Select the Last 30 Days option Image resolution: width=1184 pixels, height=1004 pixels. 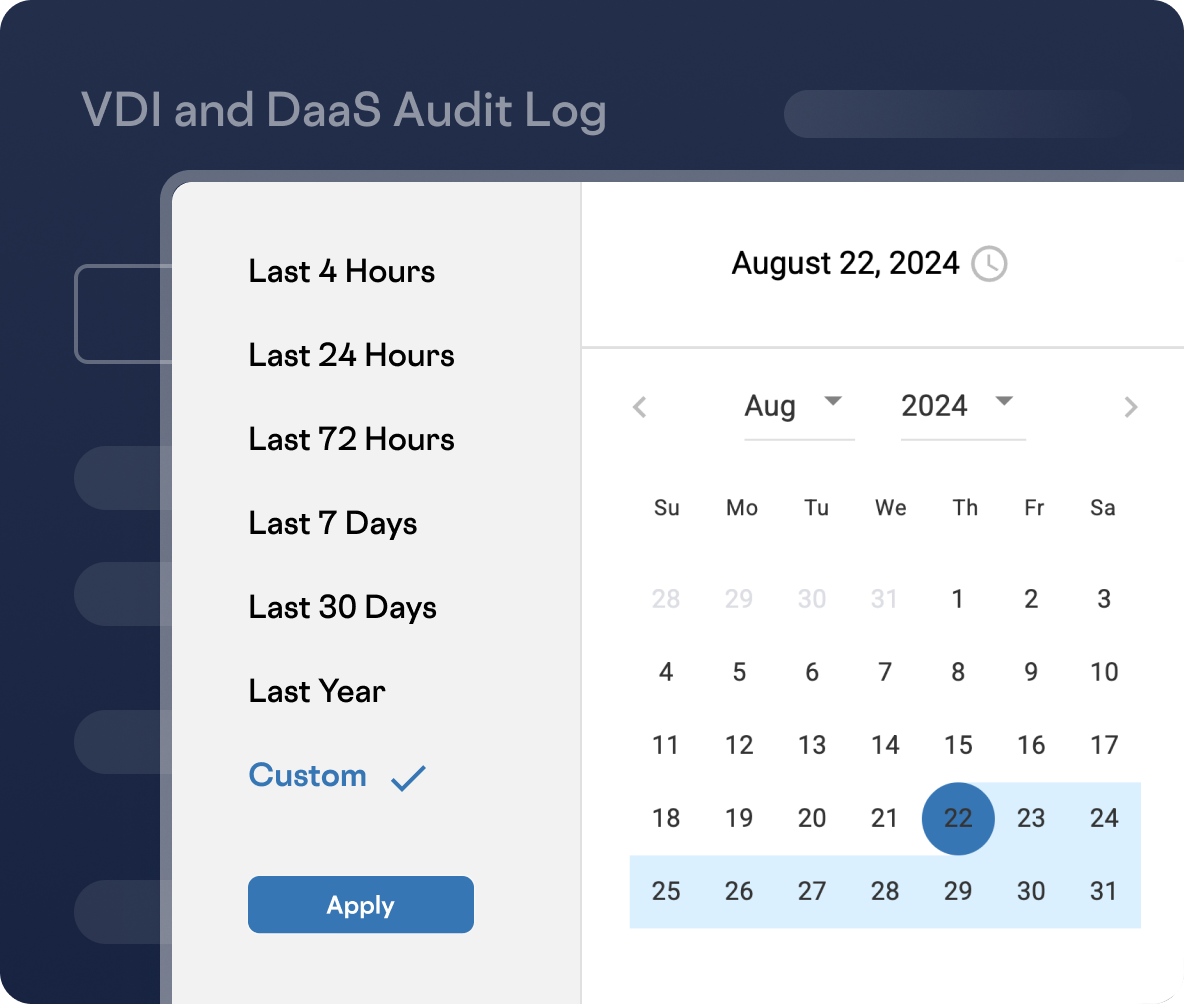pos(342,607)
